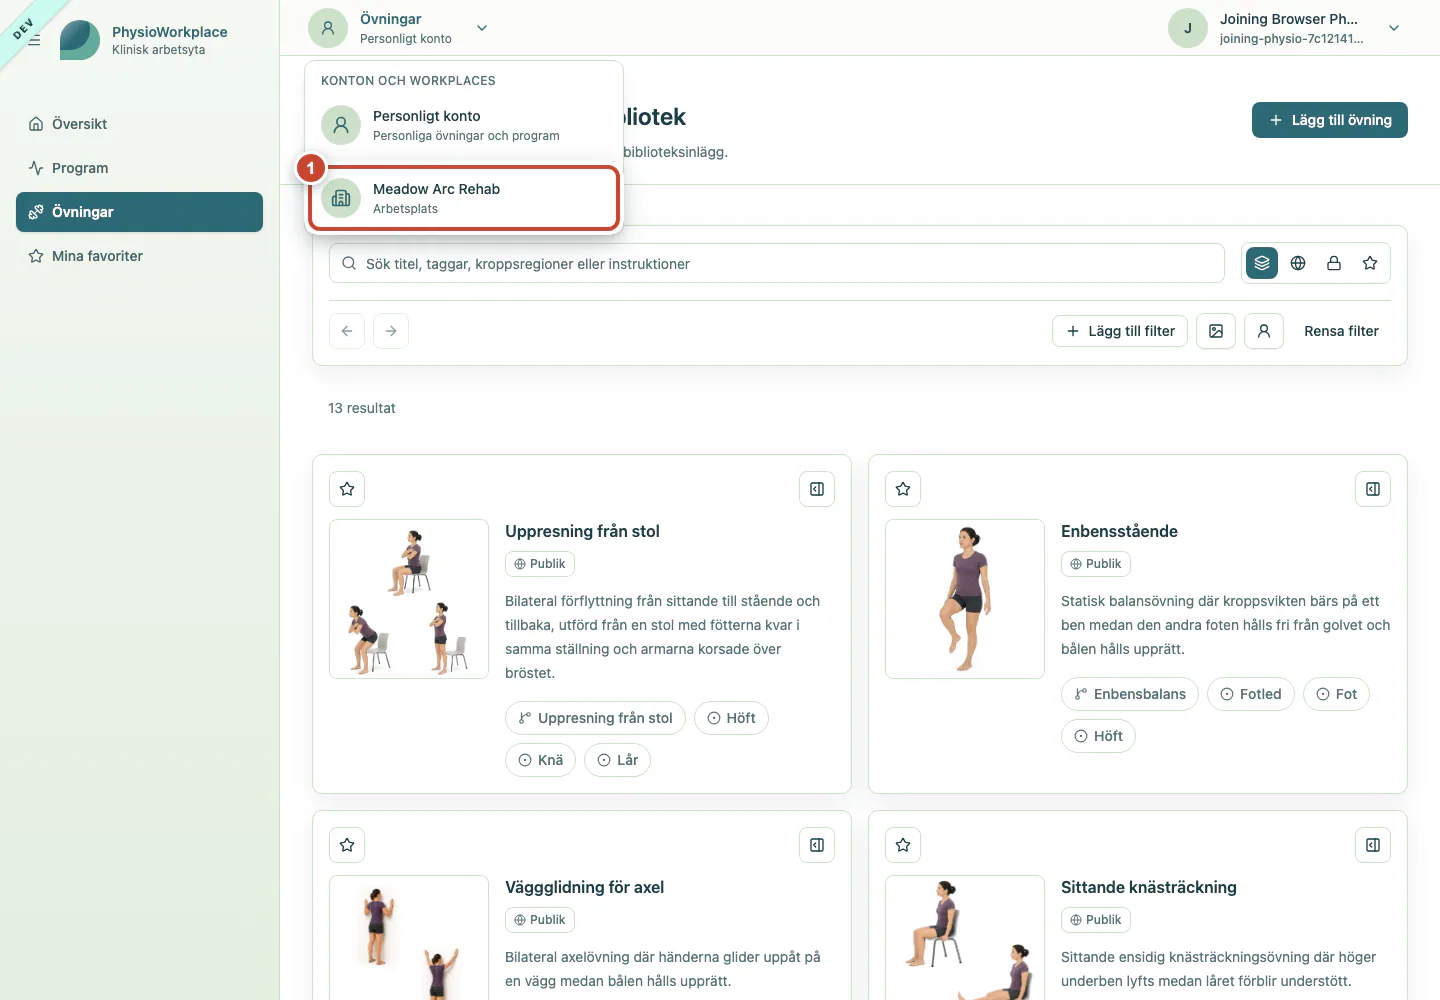This screenshot has width=1440, height=1000.
Task: Open the Väggglidning för axel title
Action: point(584,887)
